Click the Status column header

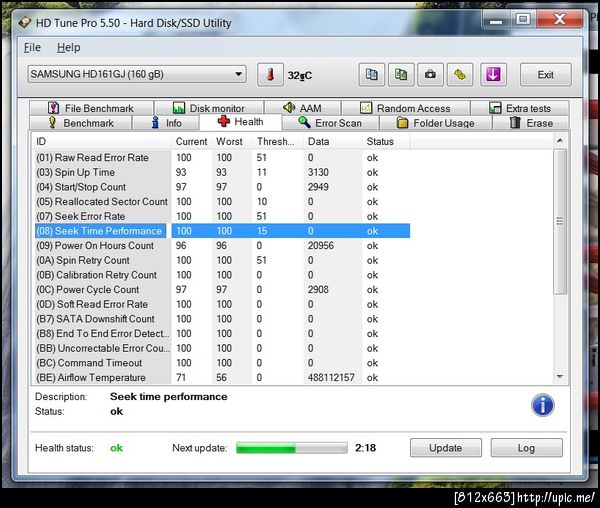click(386, 142)
